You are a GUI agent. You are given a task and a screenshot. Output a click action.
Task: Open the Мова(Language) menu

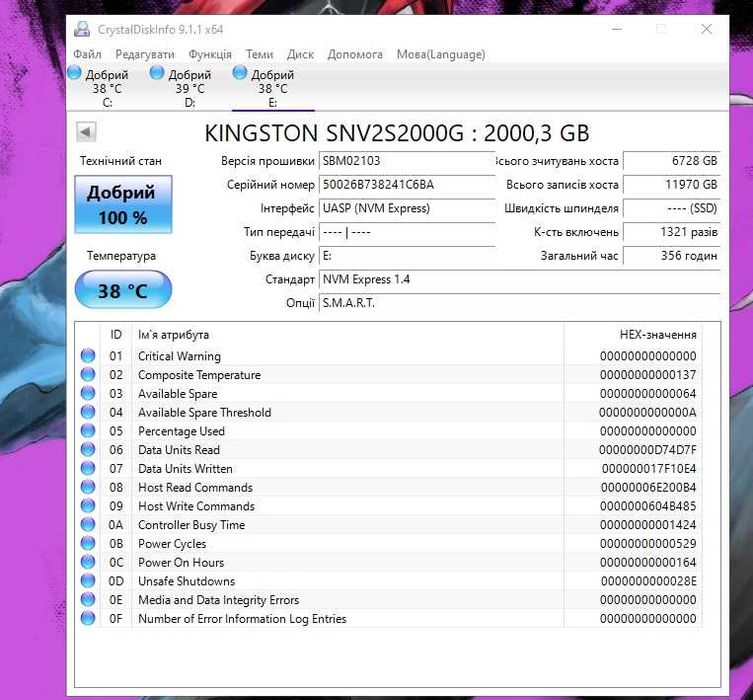coord(441,54)
